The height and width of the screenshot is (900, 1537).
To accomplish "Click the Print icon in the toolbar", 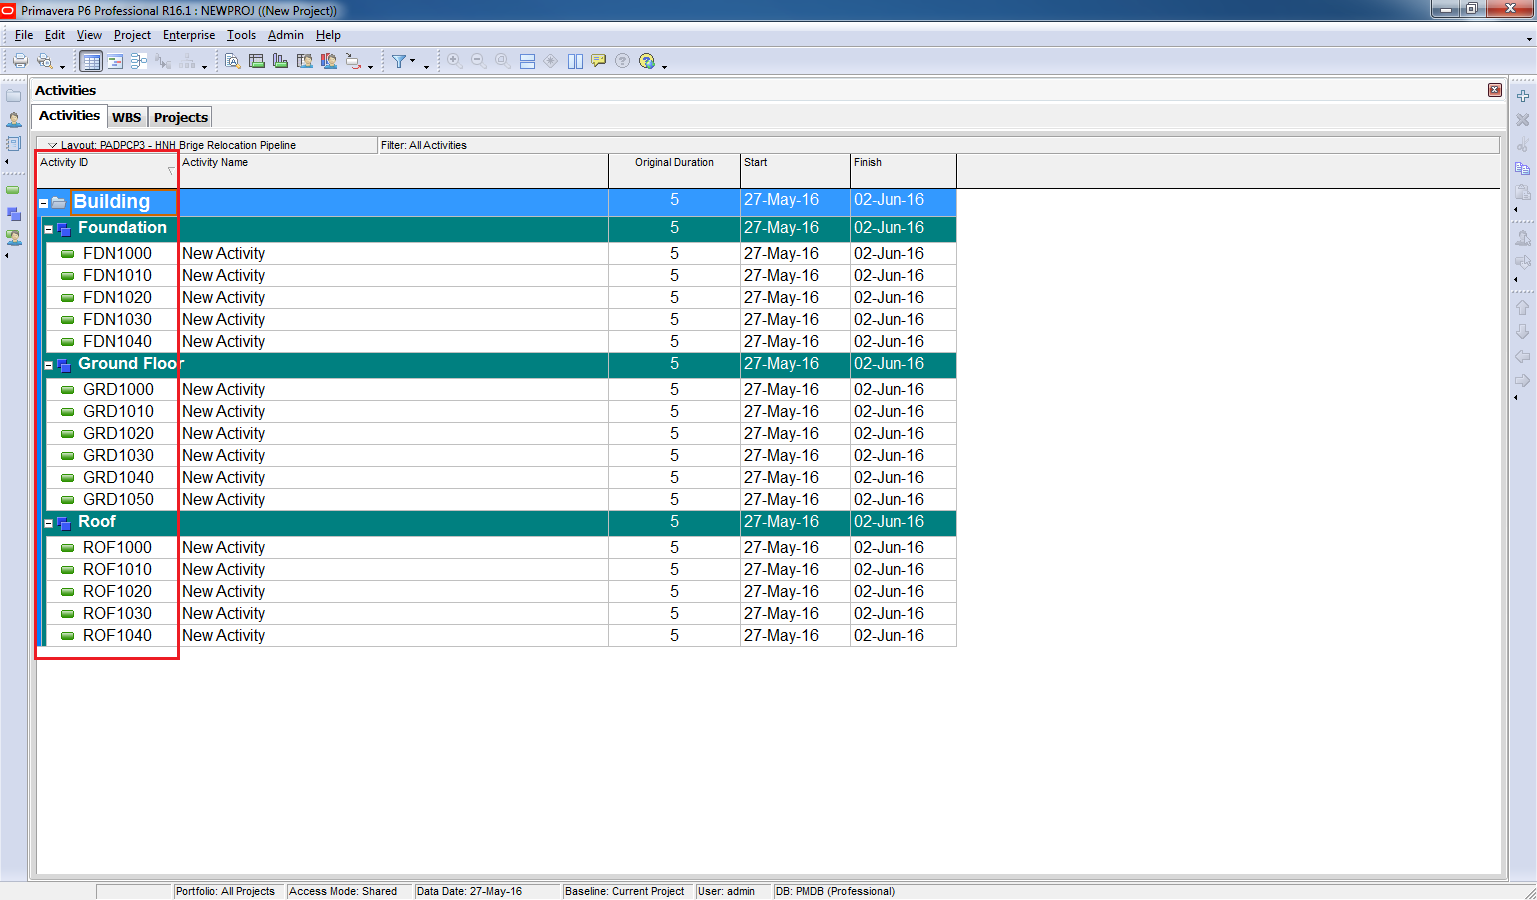I will click(x=20, y=61).
